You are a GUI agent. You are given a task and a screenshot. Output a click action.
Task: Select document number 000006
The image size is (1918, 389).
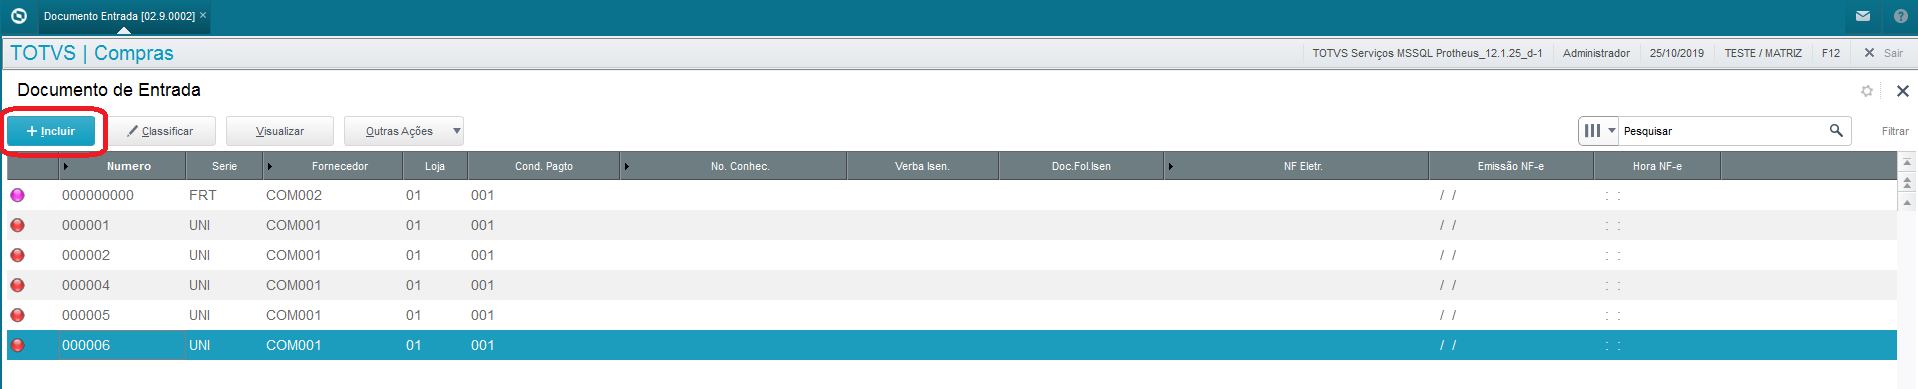click(86, 345)
